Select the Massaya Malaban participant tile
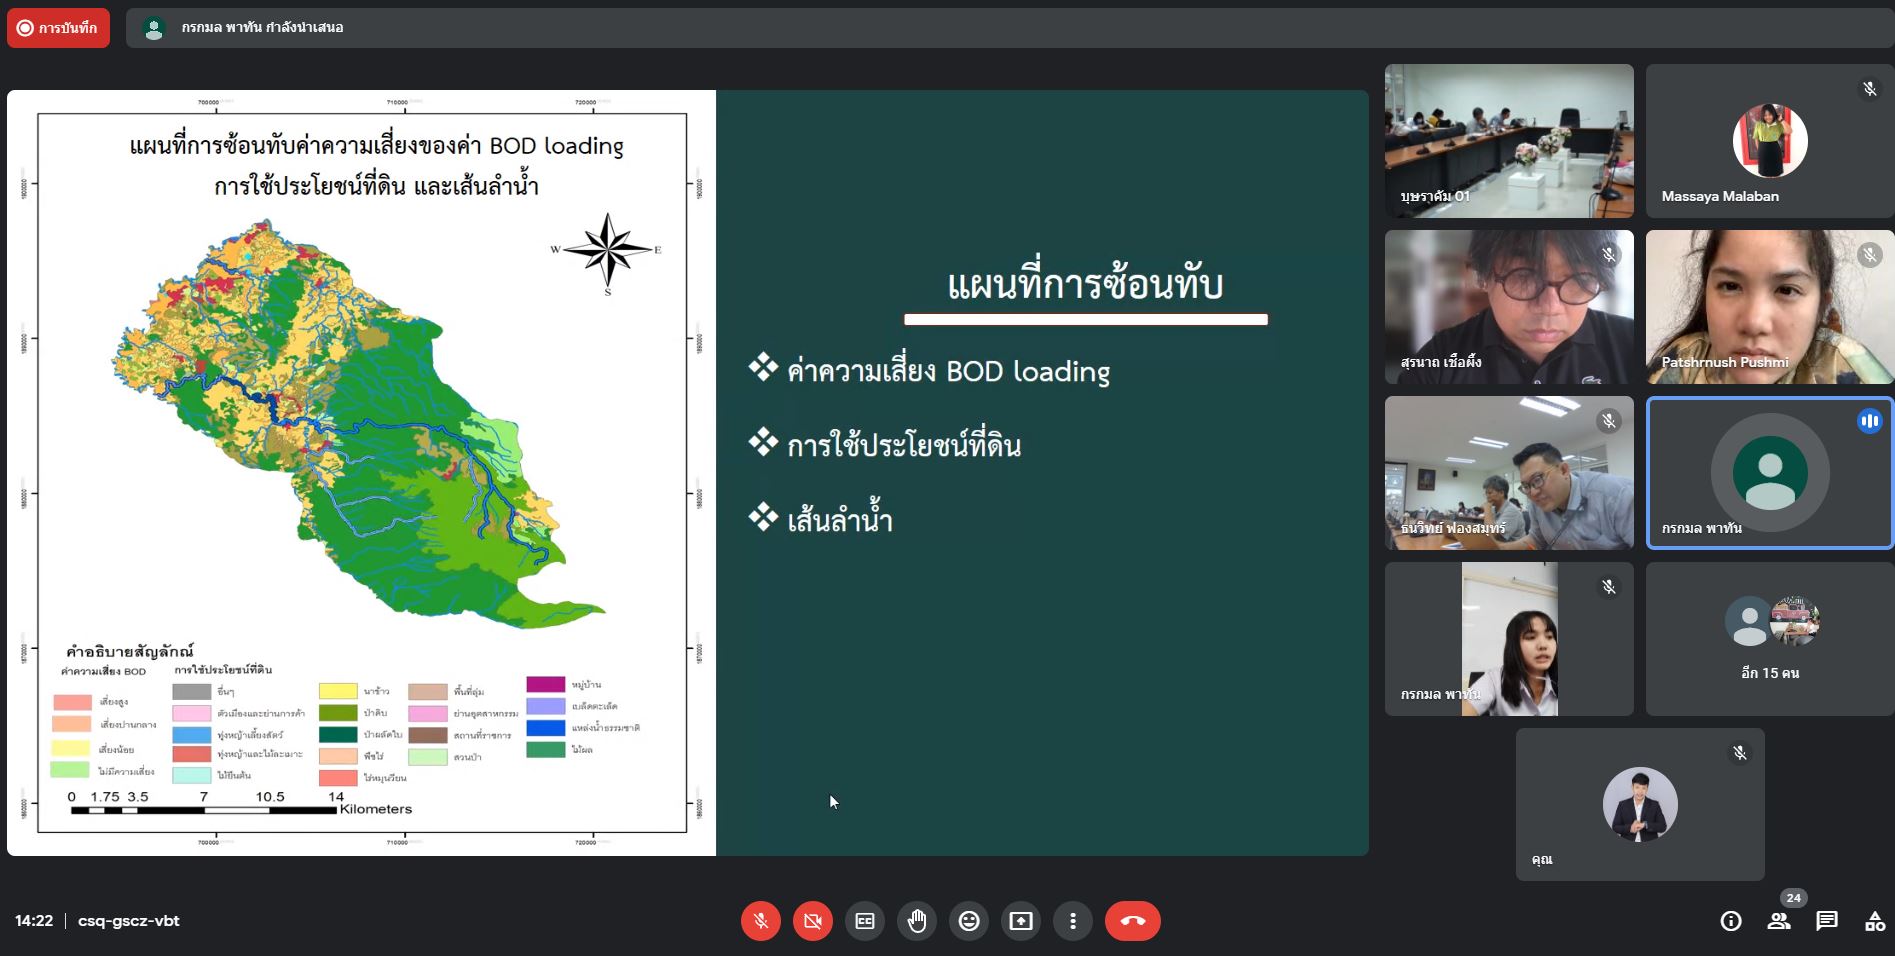This screenshot has height=956, width=1895. pos(1769,141)
